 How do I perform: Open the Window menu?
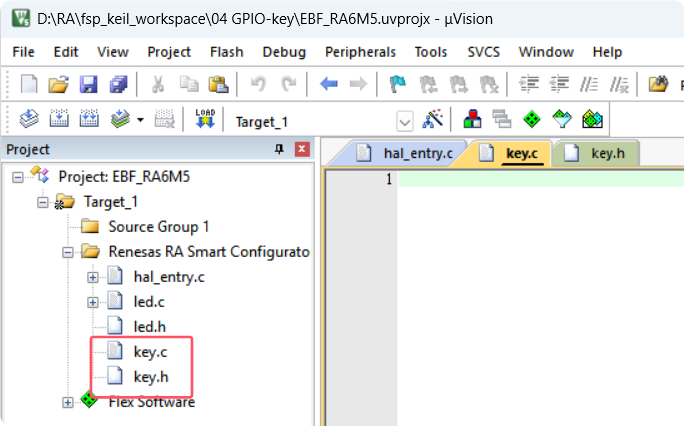546,52
